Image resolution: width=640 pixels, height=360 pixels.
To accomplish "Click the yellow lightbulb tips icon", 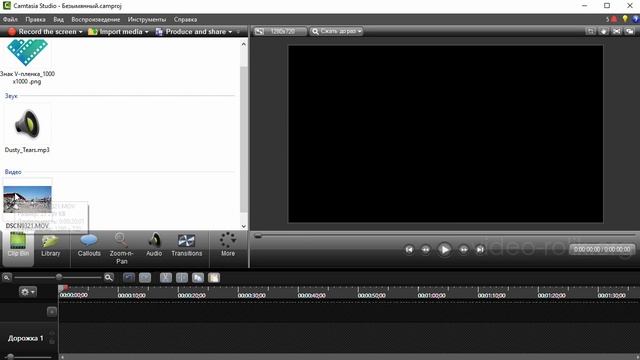I will pyautogui.click(x=625, y=19).
